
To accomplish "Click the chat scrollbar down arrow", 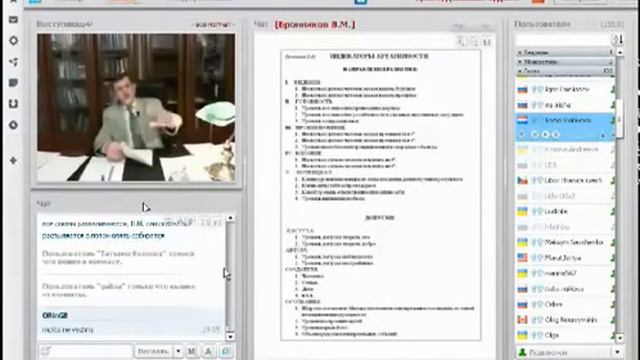I will click(x=230, y=337).
